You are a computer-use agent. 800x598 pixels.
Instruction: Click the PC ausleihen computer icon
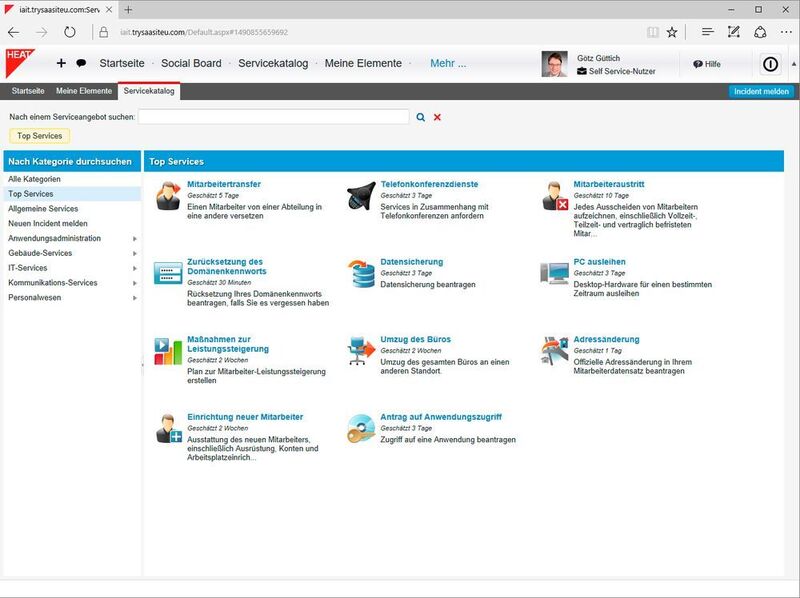[555, 273]
